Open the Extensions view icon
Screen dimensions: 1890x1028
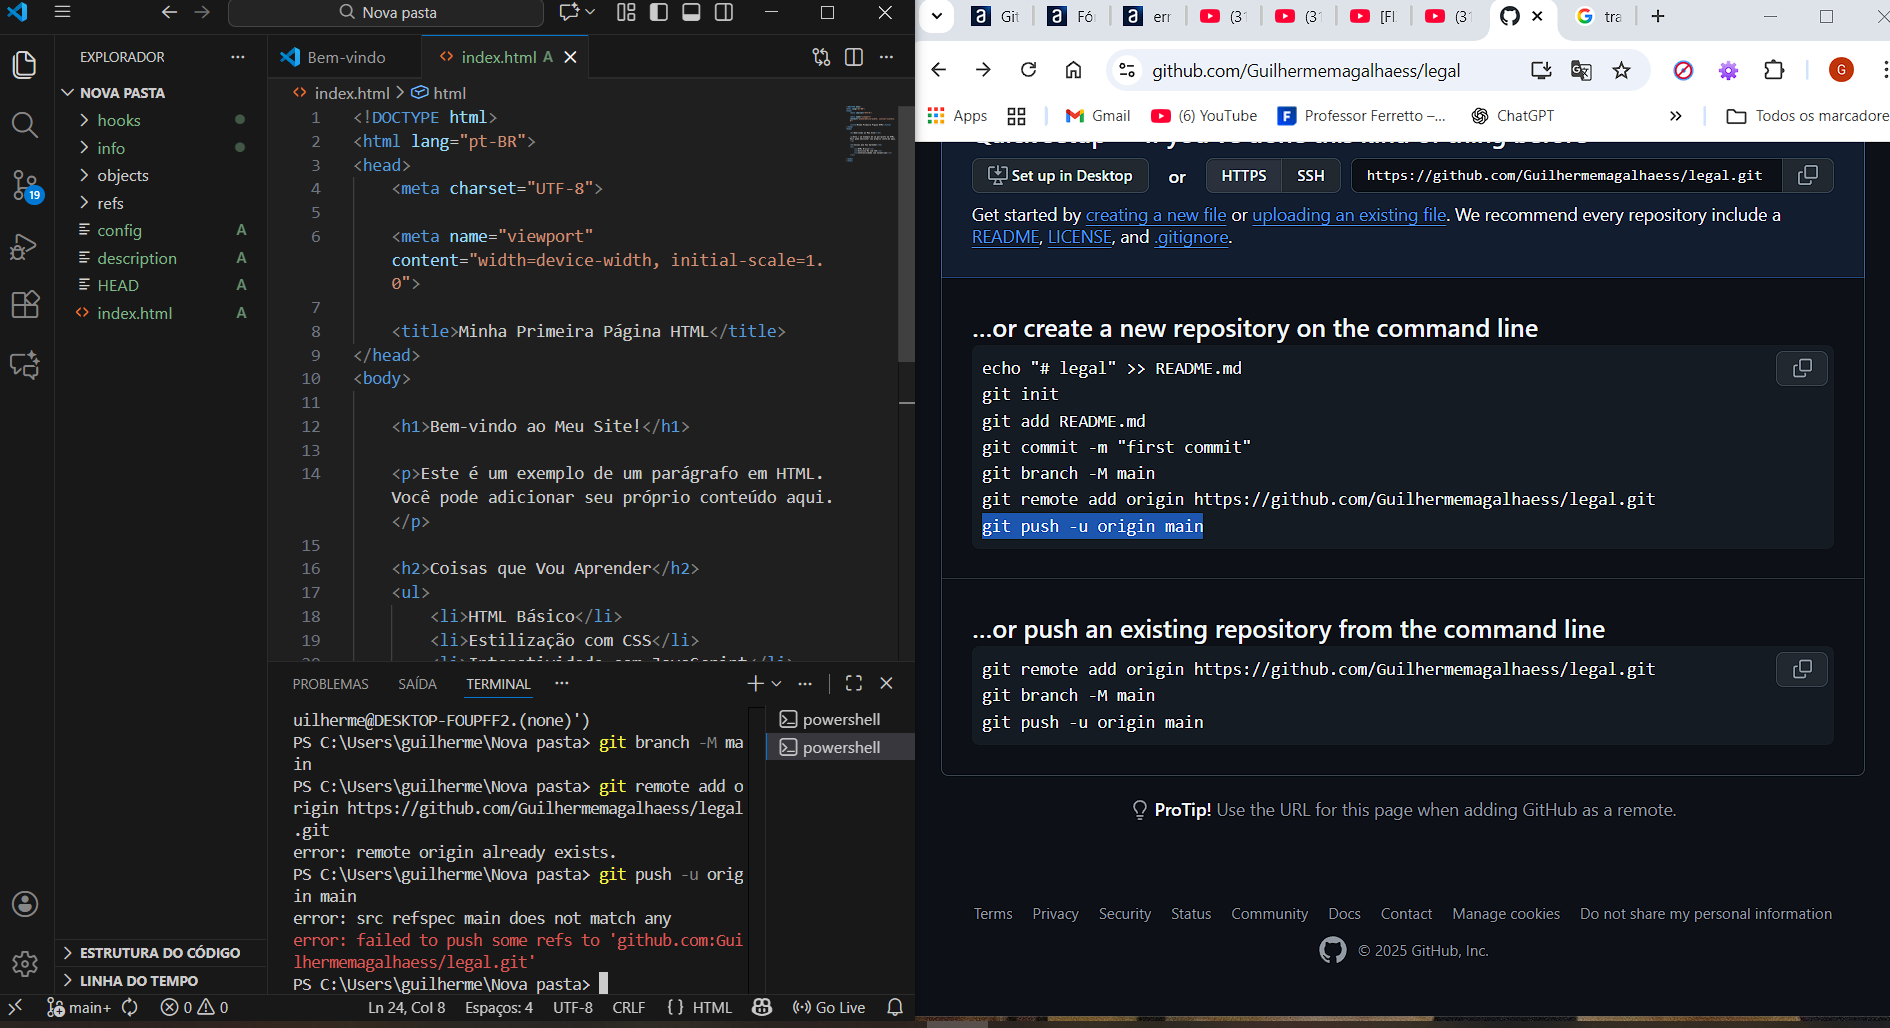point(25,304)
